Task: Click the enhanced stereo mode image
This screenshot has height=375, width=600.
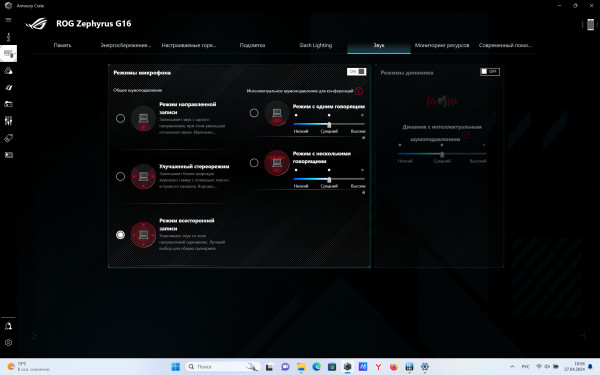Action: 143,176
